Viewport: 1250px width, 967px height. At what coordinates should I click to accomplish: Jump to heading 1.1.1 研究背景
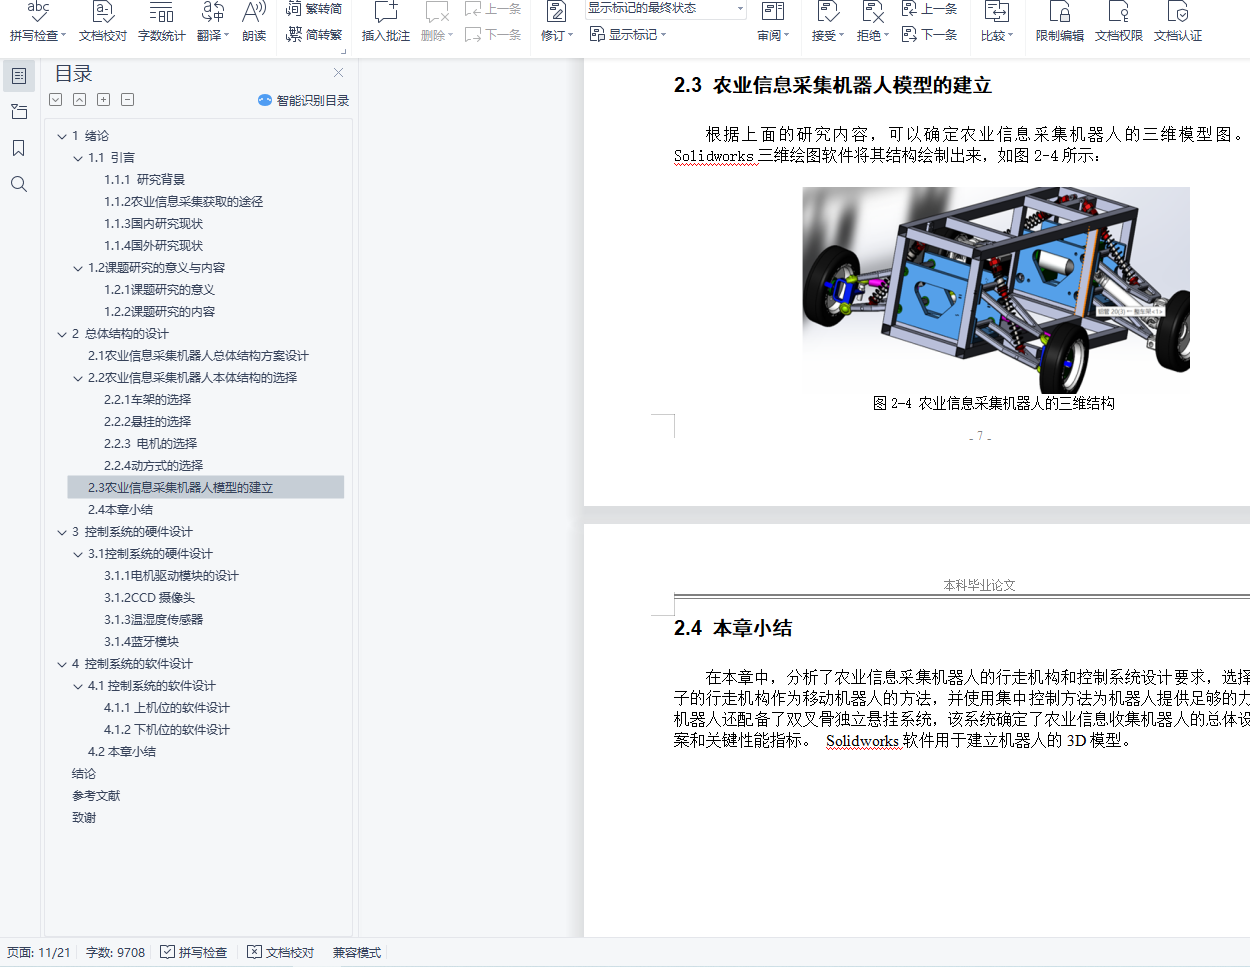coord(145,180)
